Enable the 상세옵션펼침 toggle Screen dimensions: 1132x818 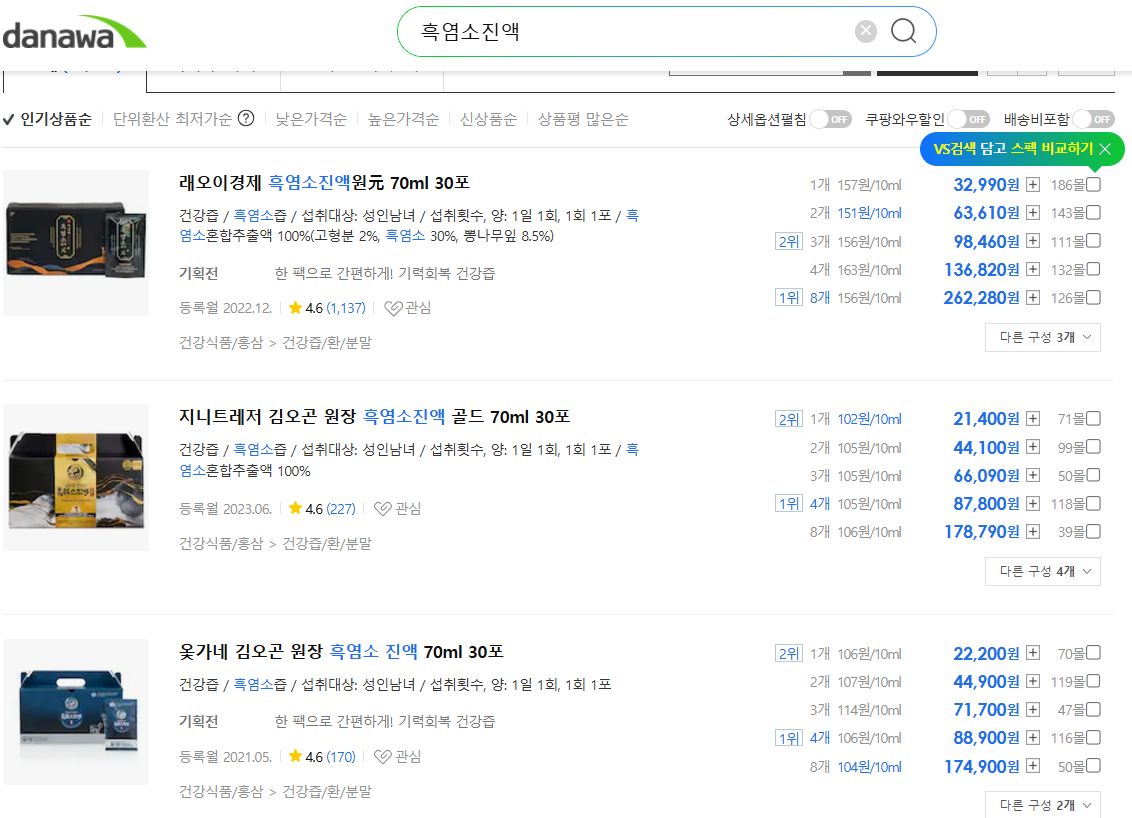[830, 118]
